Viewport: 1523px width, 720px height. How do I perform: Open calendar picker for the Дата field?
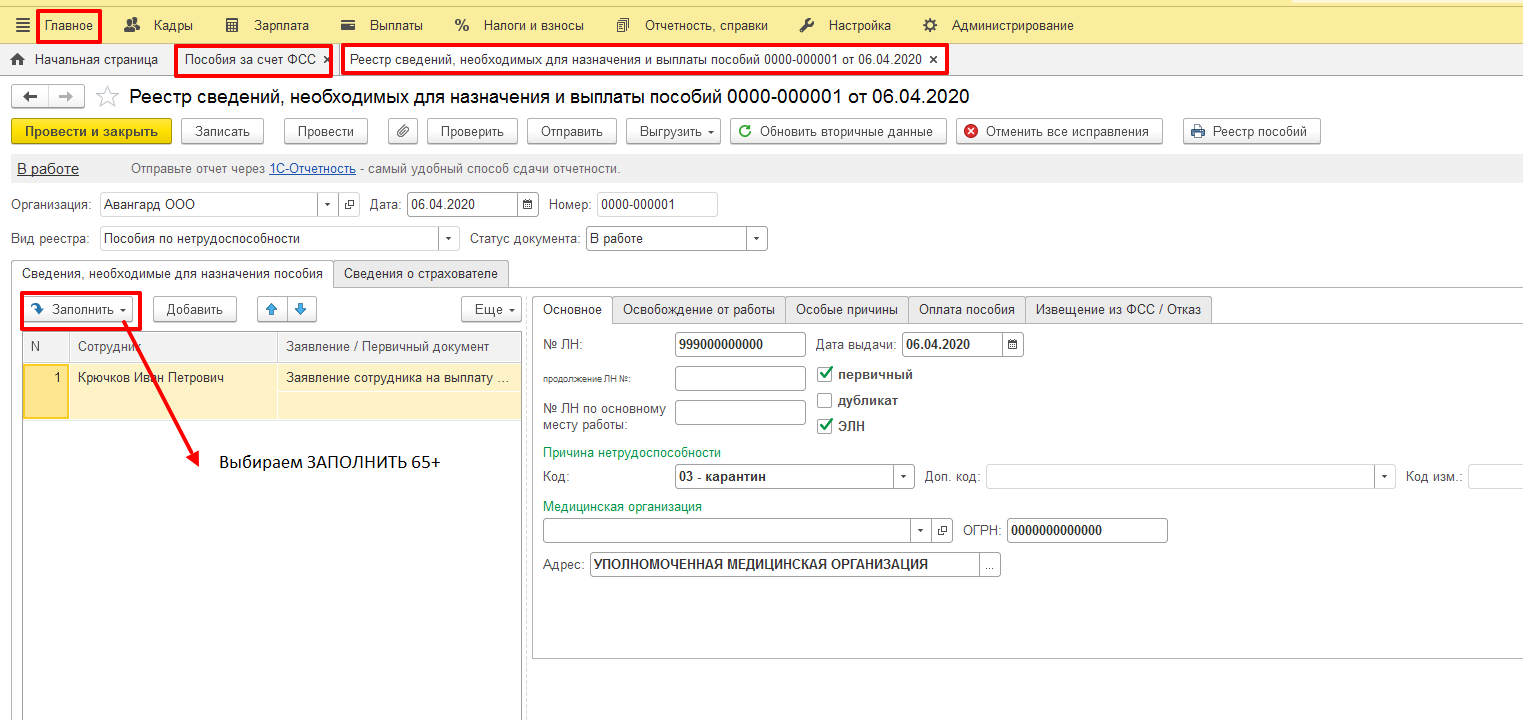pos(527,204)
